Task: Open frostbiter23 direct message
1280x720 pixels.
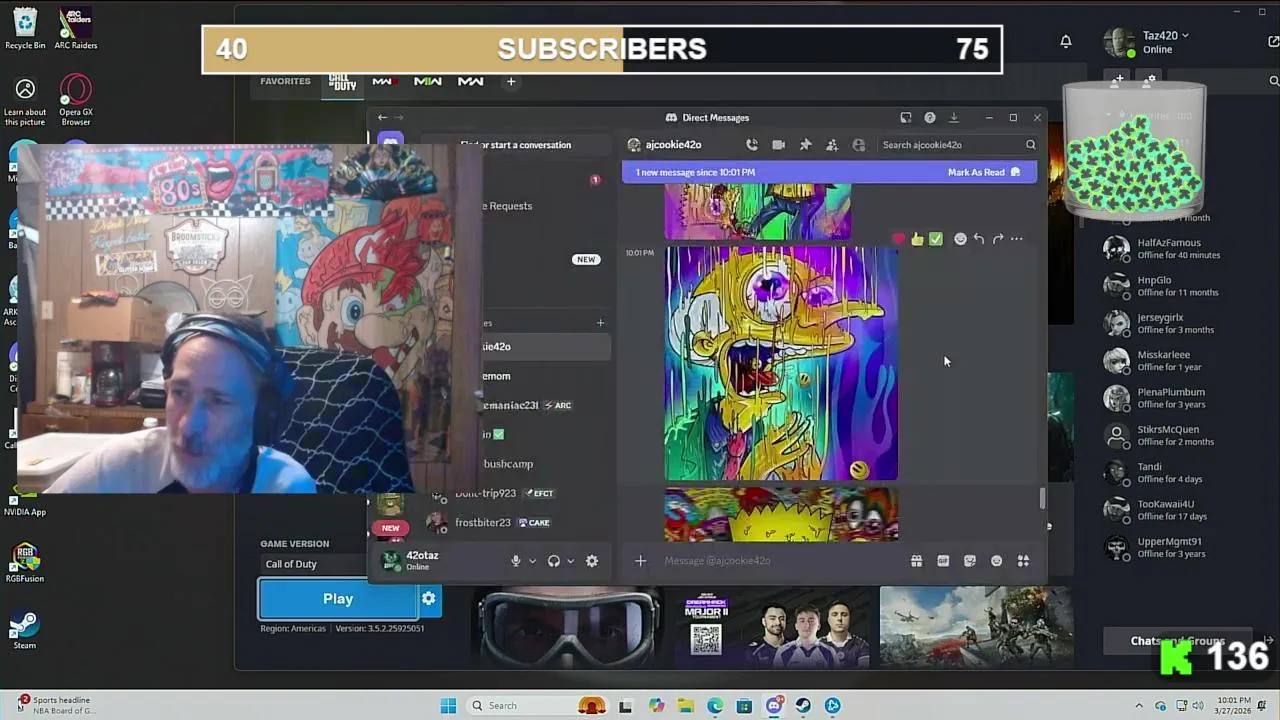Action: (x=483, y=522)
